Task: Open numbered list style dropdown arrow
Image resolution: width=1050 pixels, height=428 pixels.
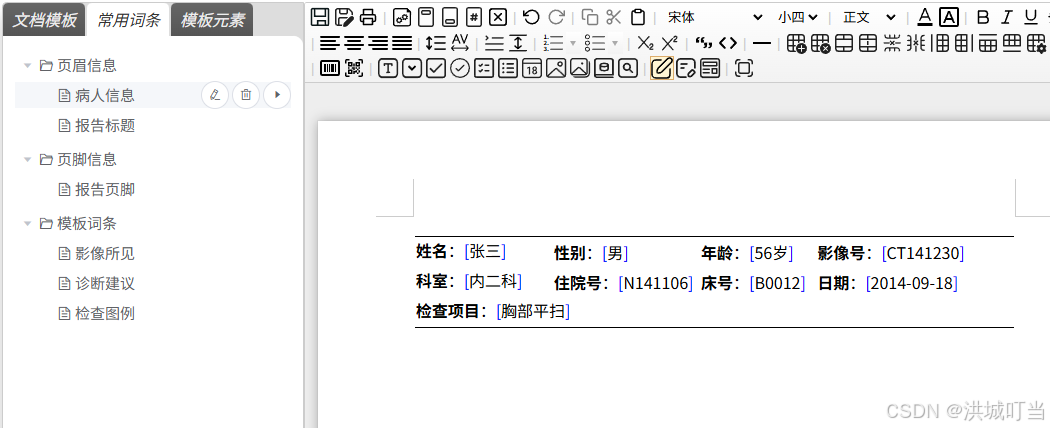Action: tap(573, 44)
